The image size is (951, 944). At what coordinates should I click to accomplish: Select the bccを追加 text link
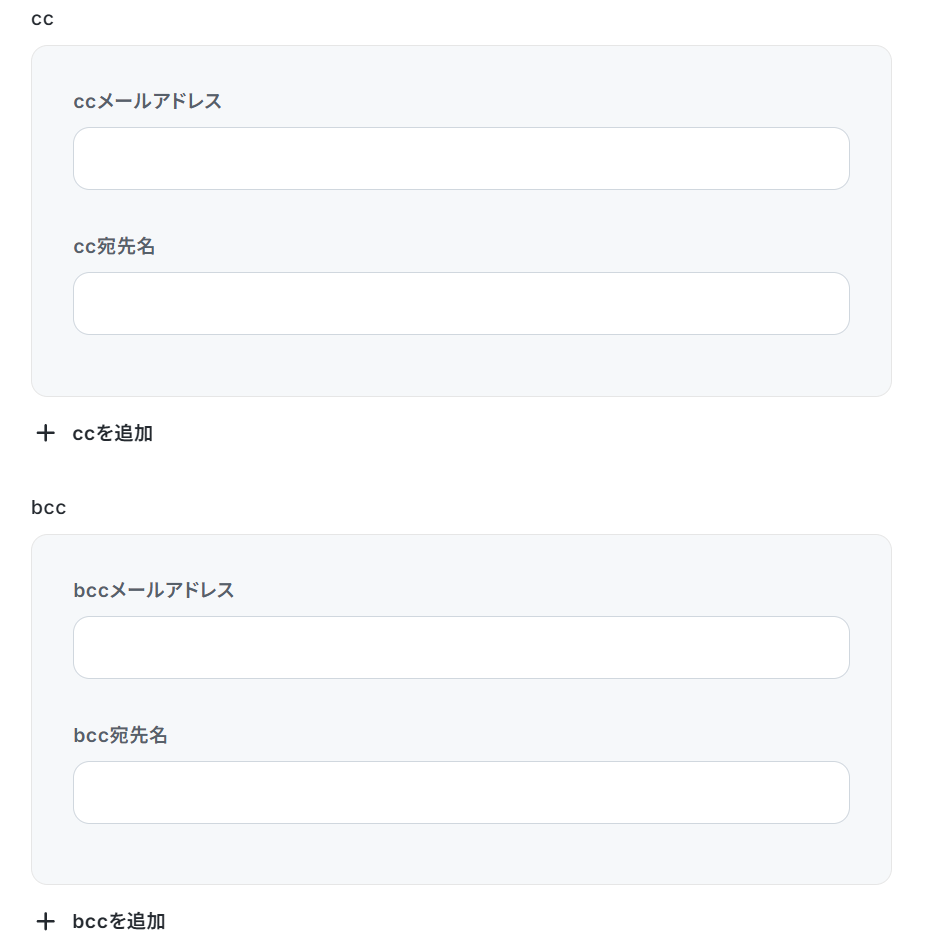click(x=119, y=922)
